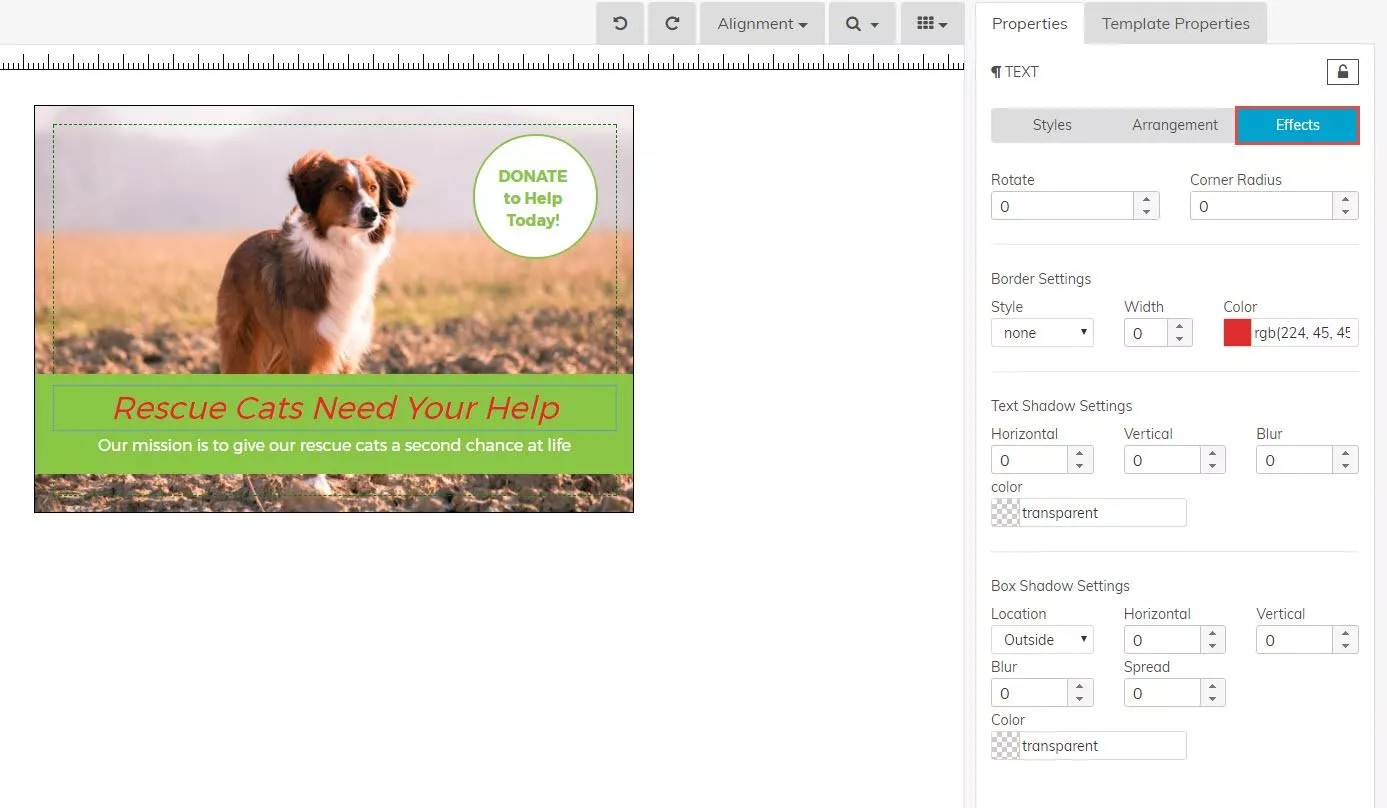The image size is (1387, 808).
Task: Open the Properties tab
Action: [x=1029, y=22]
